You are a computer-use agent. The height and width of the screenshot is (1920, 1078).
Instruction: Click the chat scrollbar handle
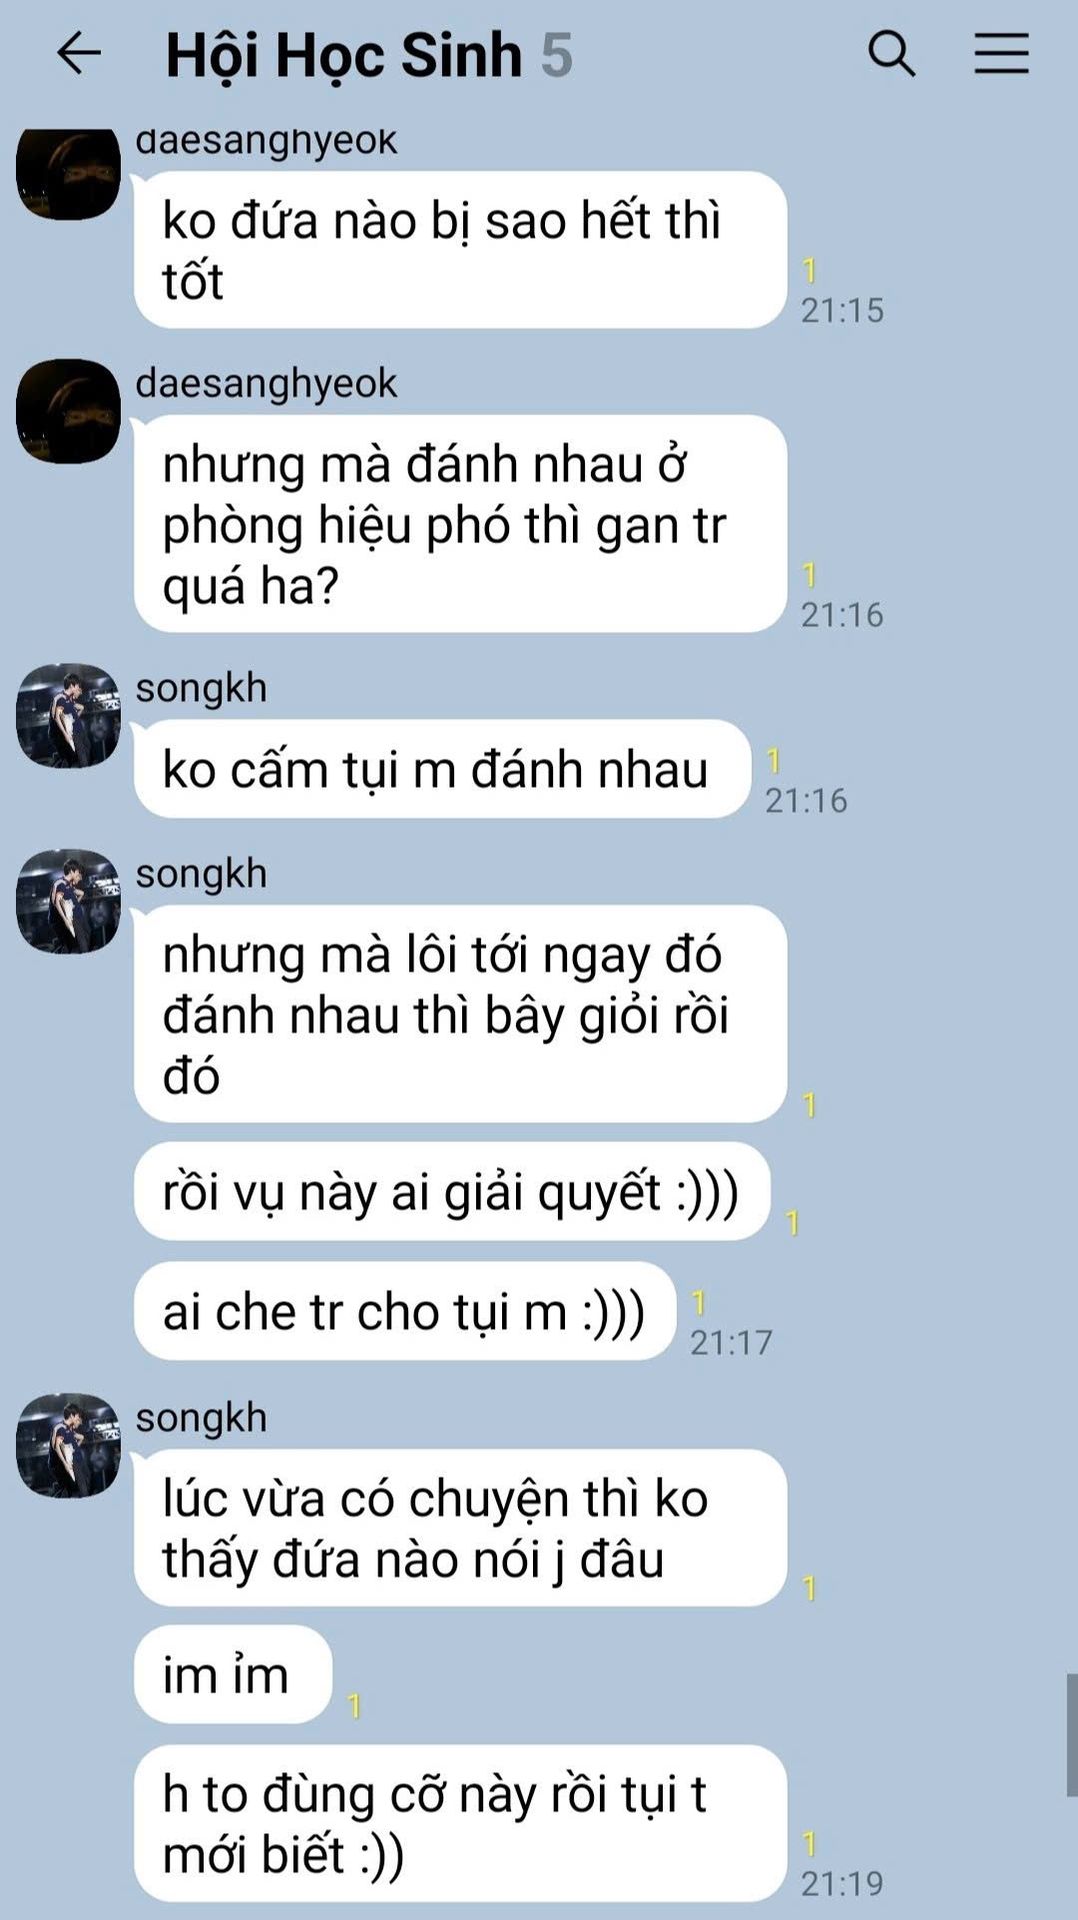[1072, 1736]
